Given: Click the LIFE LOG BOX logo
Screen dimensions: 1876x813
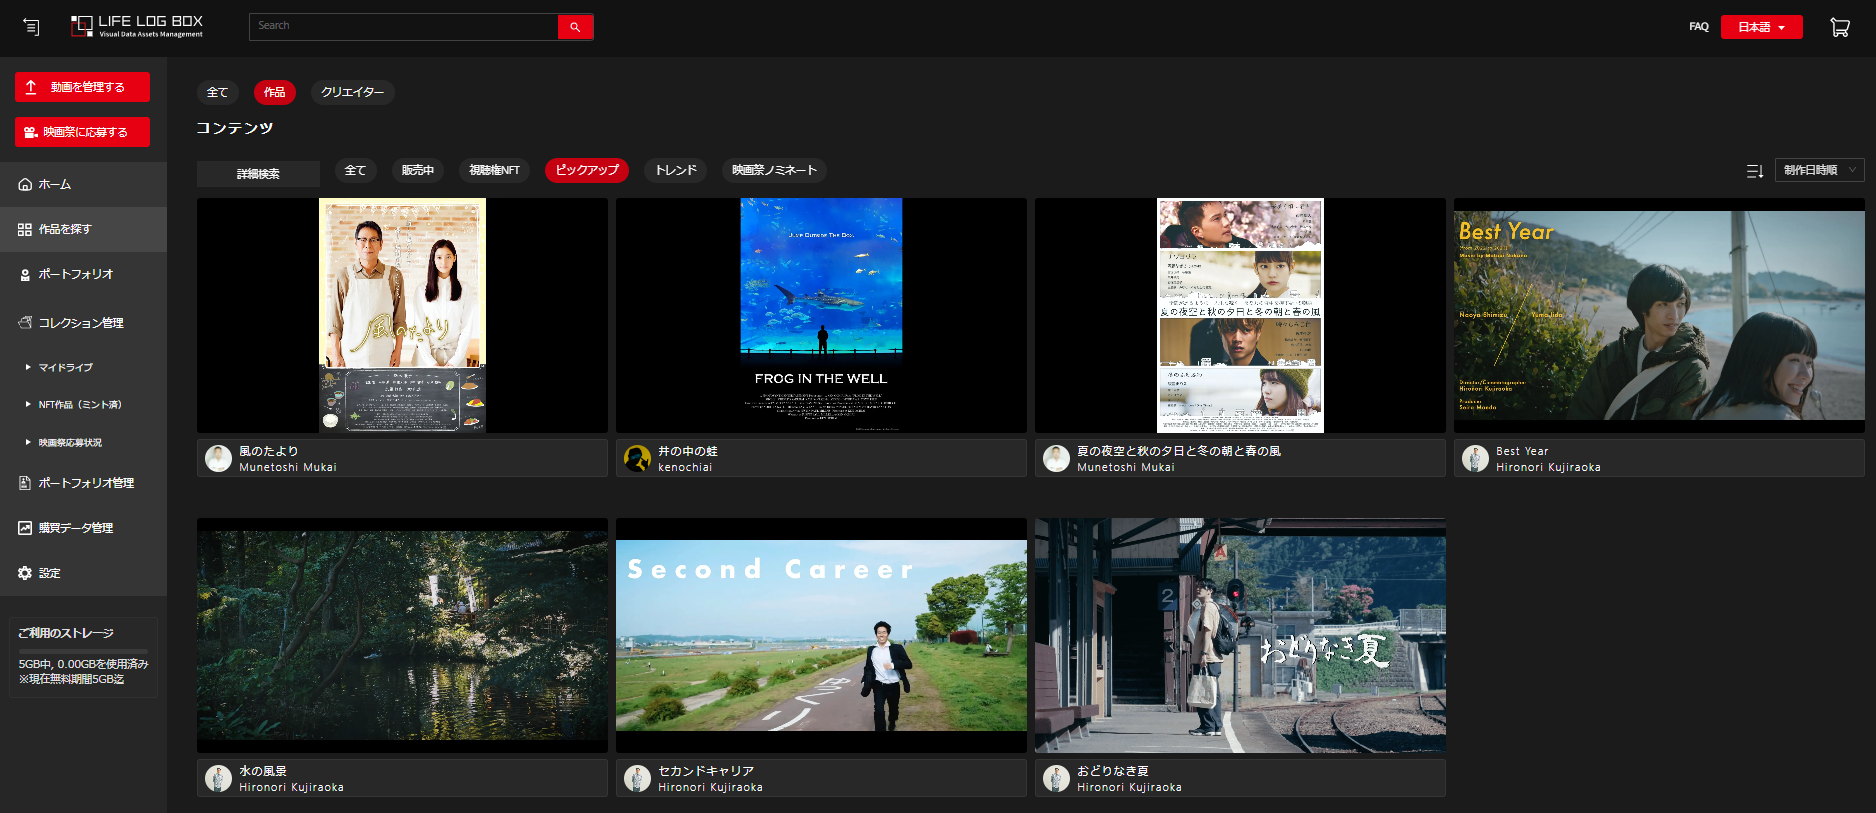Looking at the screenshot, I should click(x=138, y=27).
